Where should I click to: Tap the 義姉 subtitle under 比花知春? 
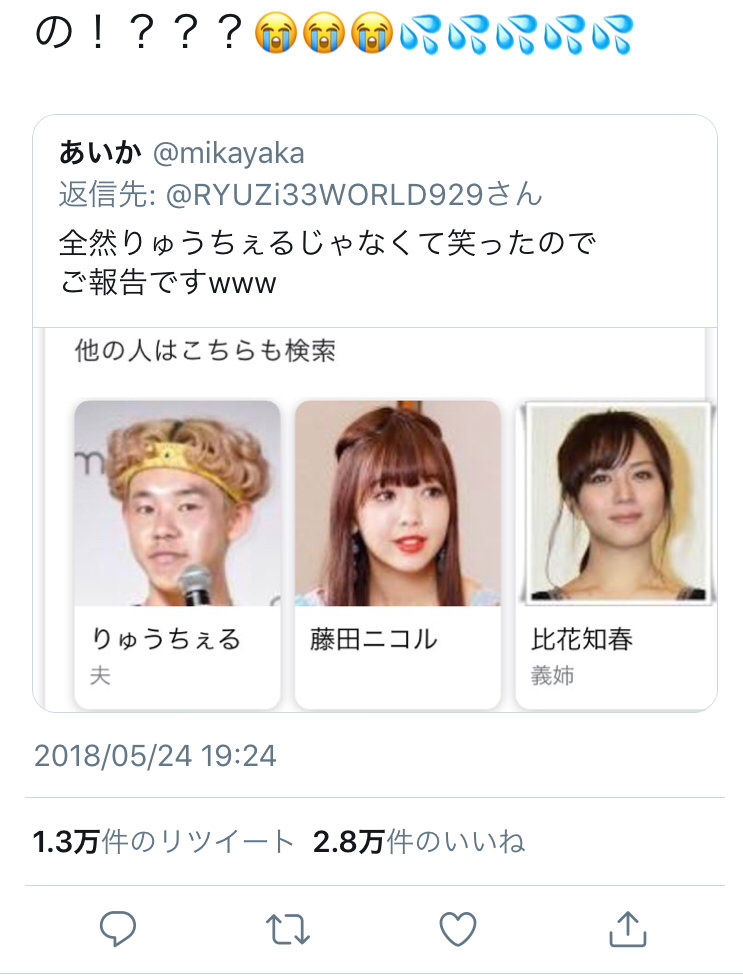click(552, 676)
